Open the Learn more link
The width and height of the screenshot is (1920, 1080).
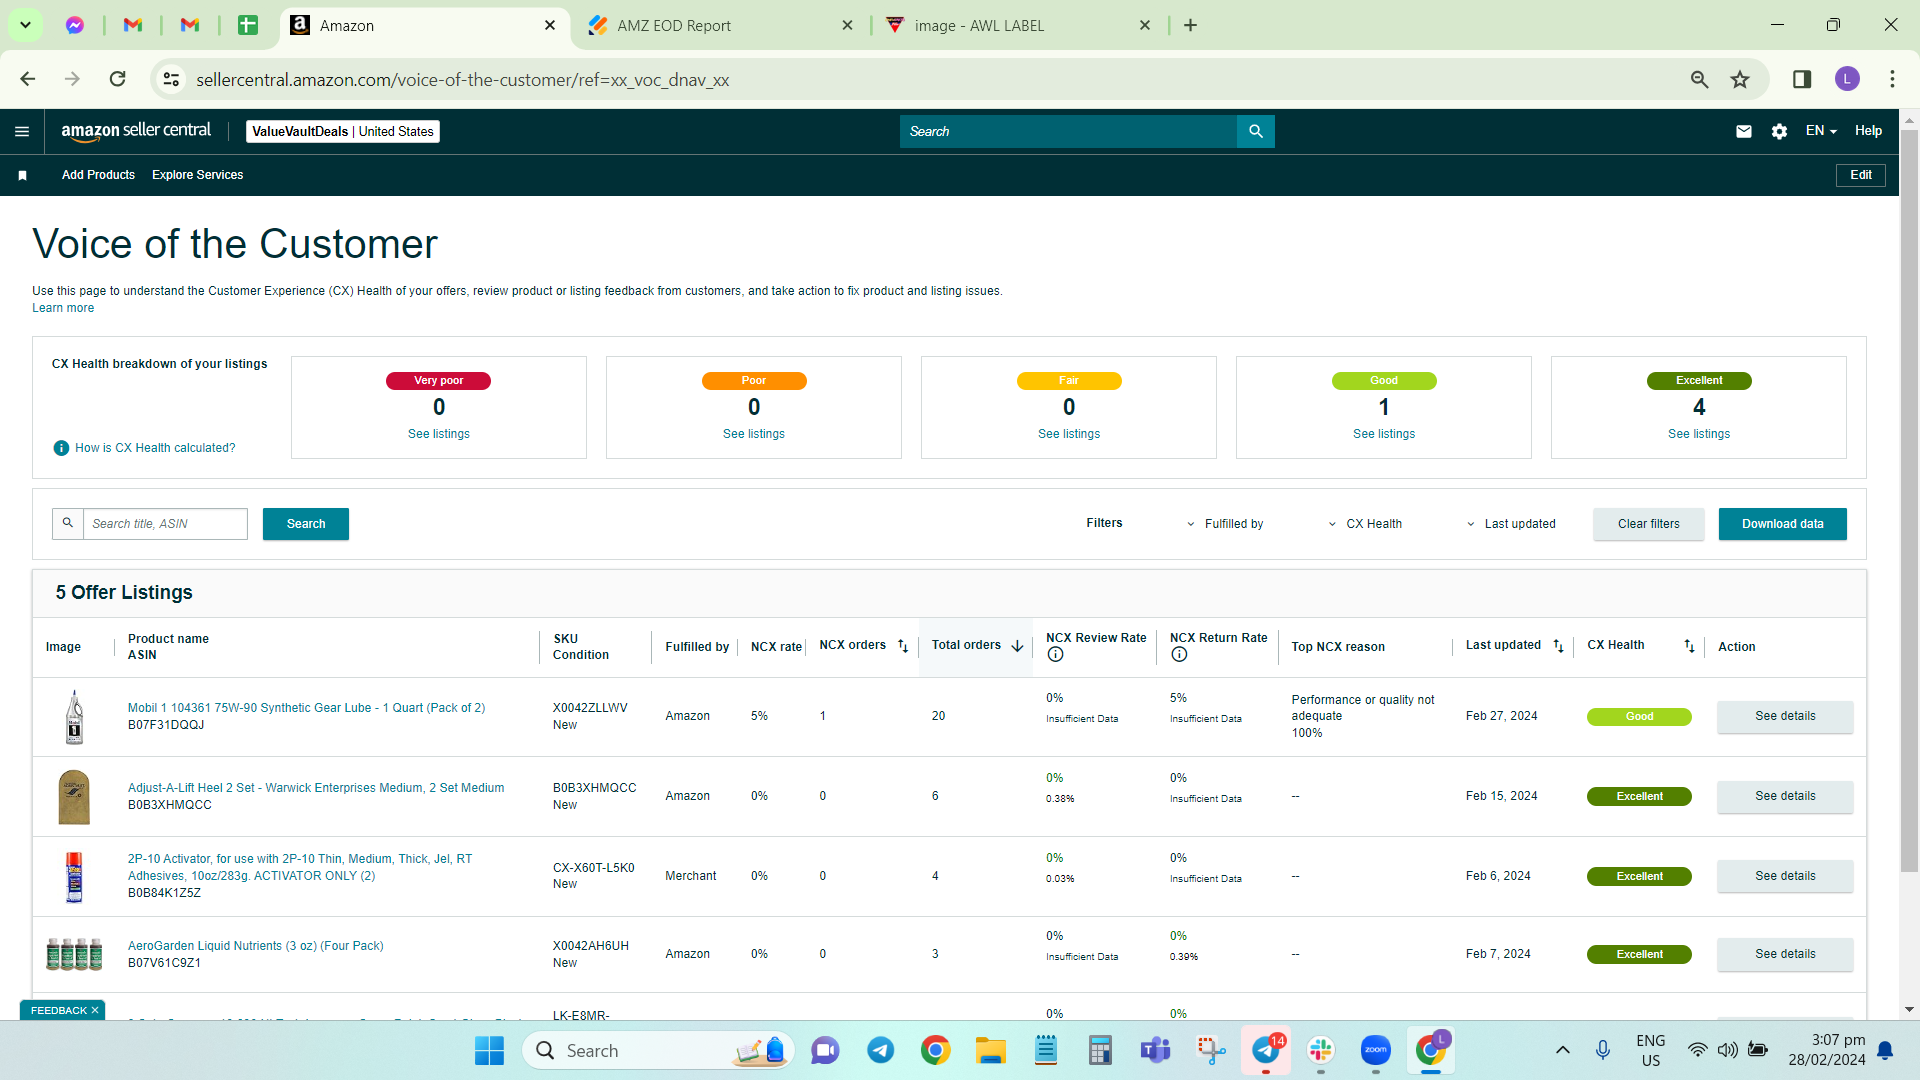coord(63,308)
